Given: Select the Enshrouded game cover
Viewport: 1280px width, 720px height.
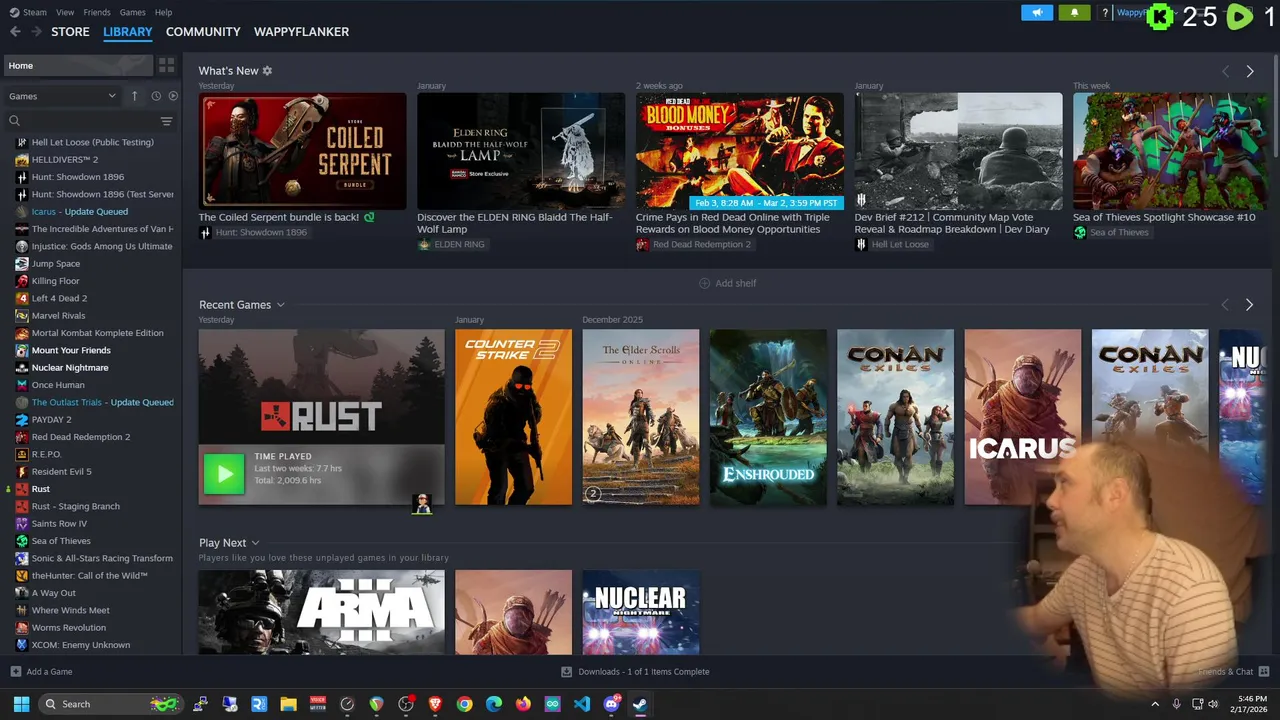Looking at the screenshot, I should pyautogui.click(x=768, y=417).
